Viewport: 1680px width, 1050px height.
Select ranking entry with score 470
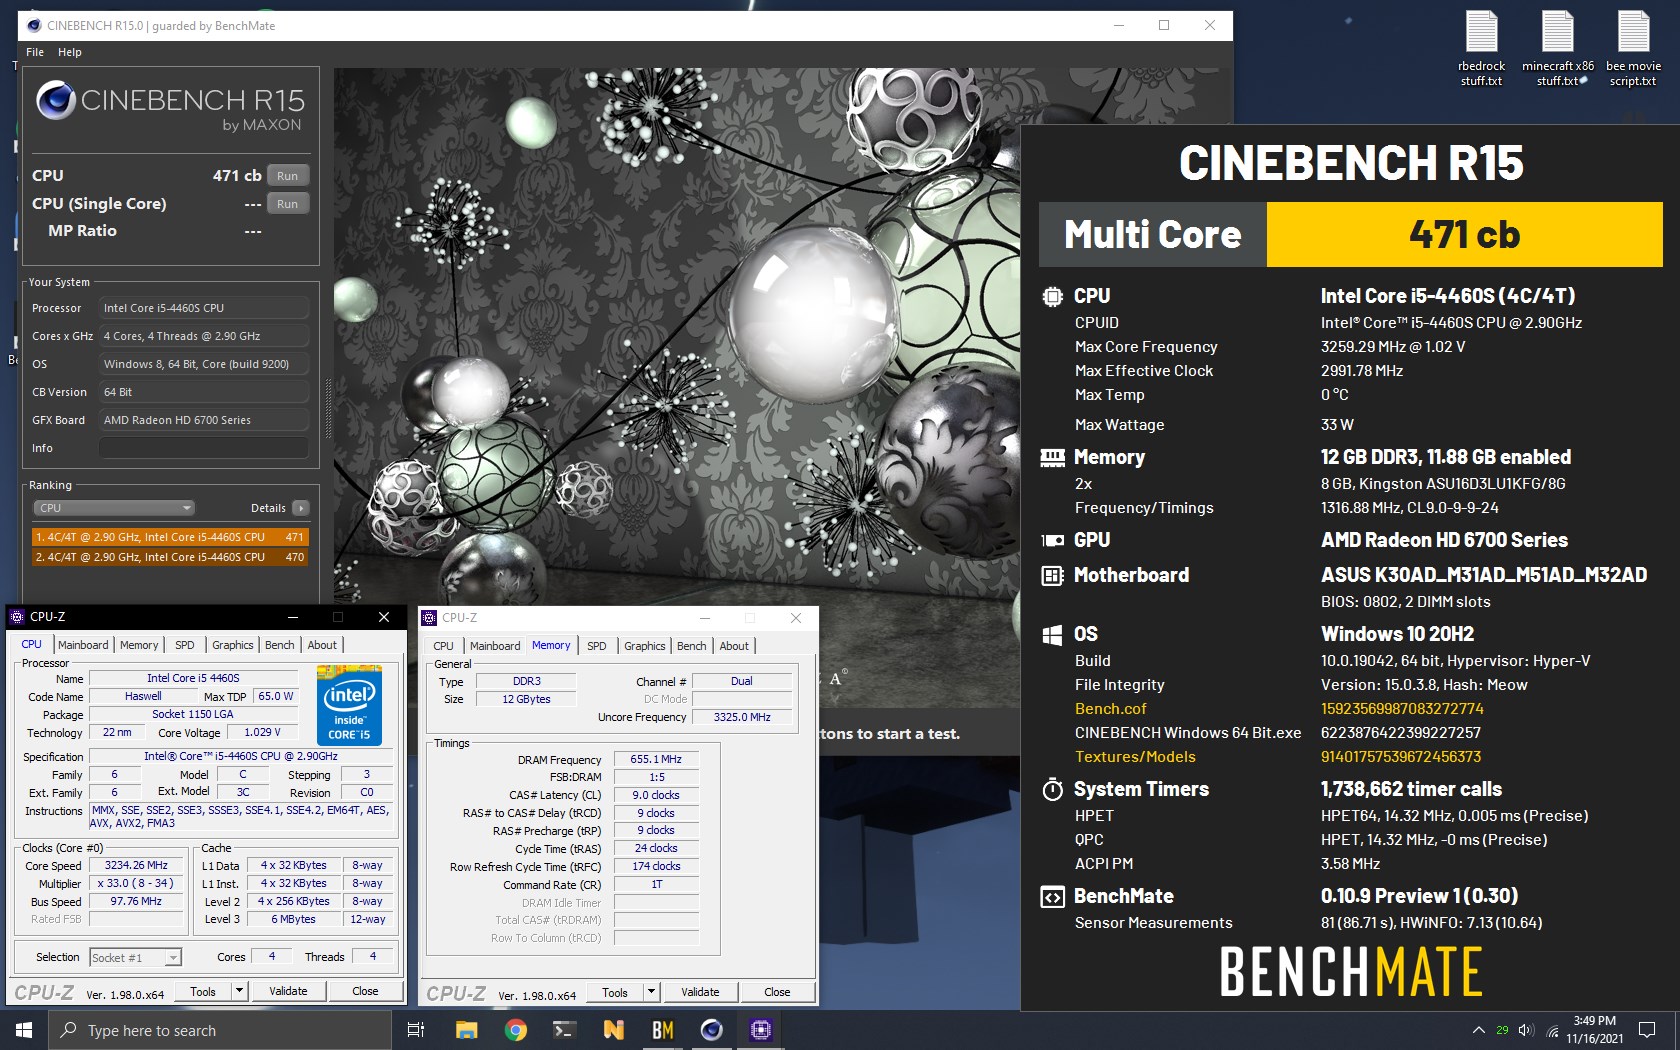pyautogui.click(x=170, y=557)
